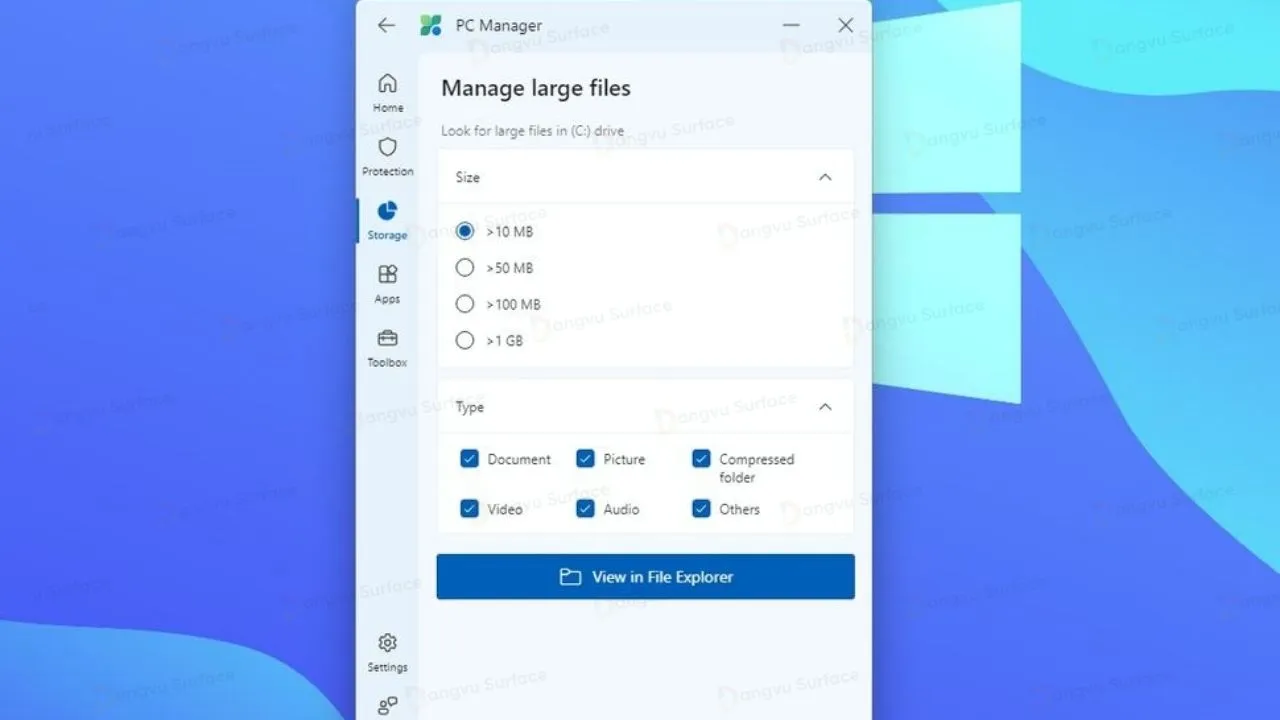The height and width of the screenshot is (720, 1280).
Task: Close the PC Manager window
Action: [x=845, y=26]
